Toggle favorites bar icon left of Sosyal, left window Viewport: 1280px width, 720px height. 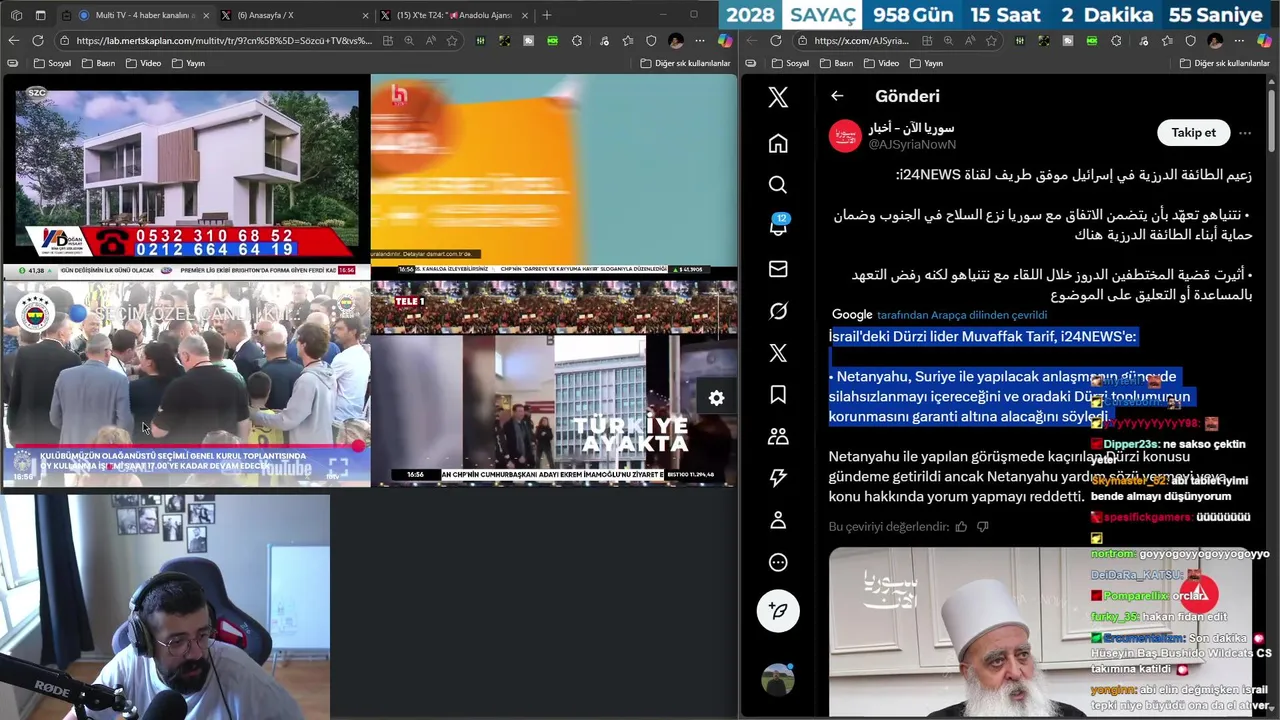[x=12, y=63]
